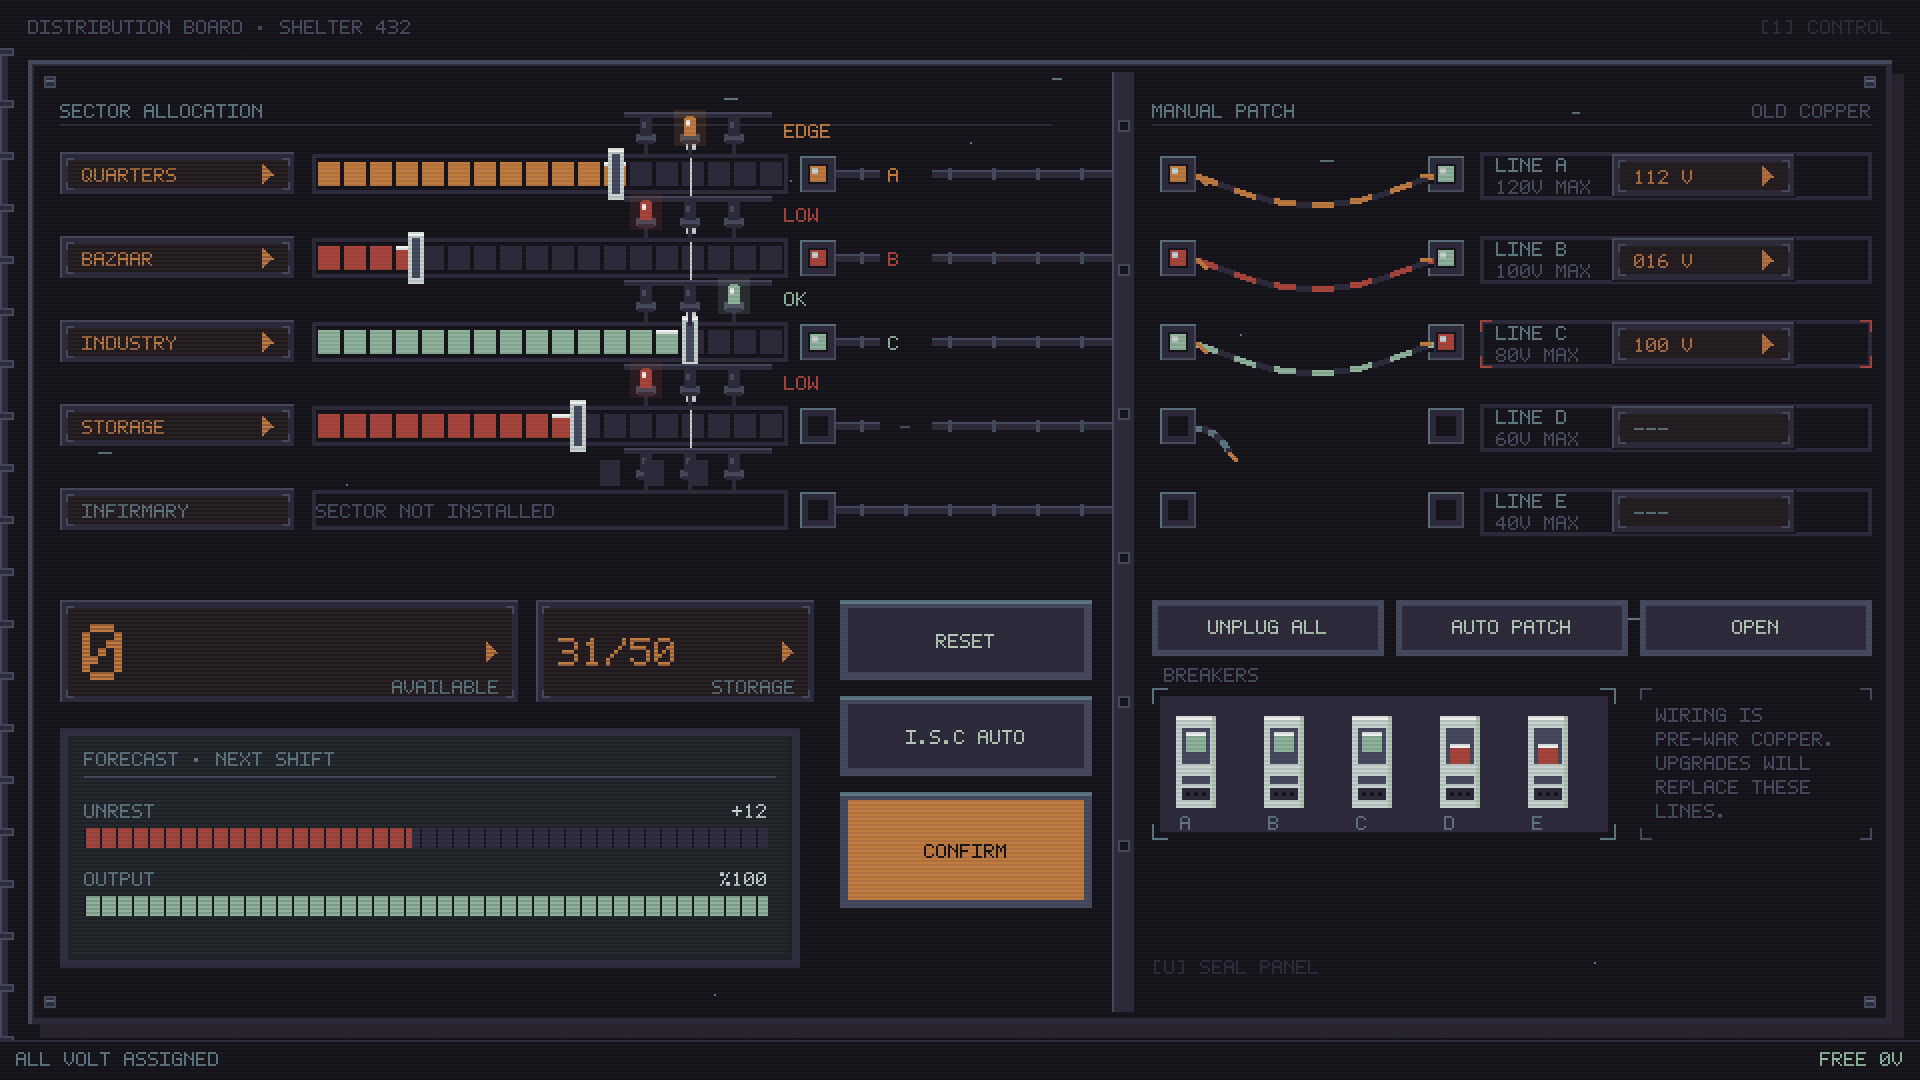
Task: Toggle breaker A switch
Action: click(1196, 762)
